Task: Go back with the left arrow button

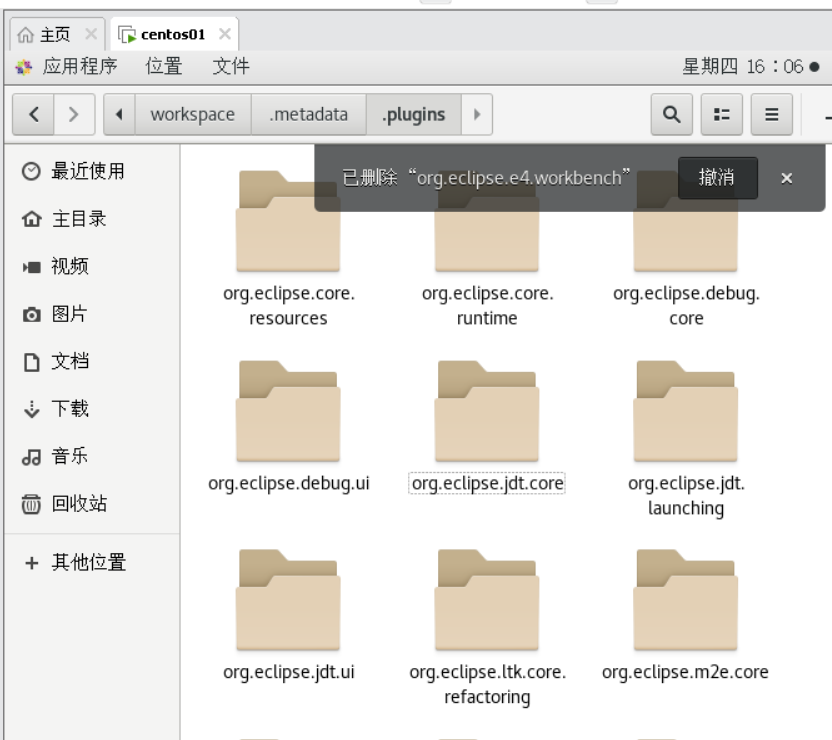Action: pos(33,114)
